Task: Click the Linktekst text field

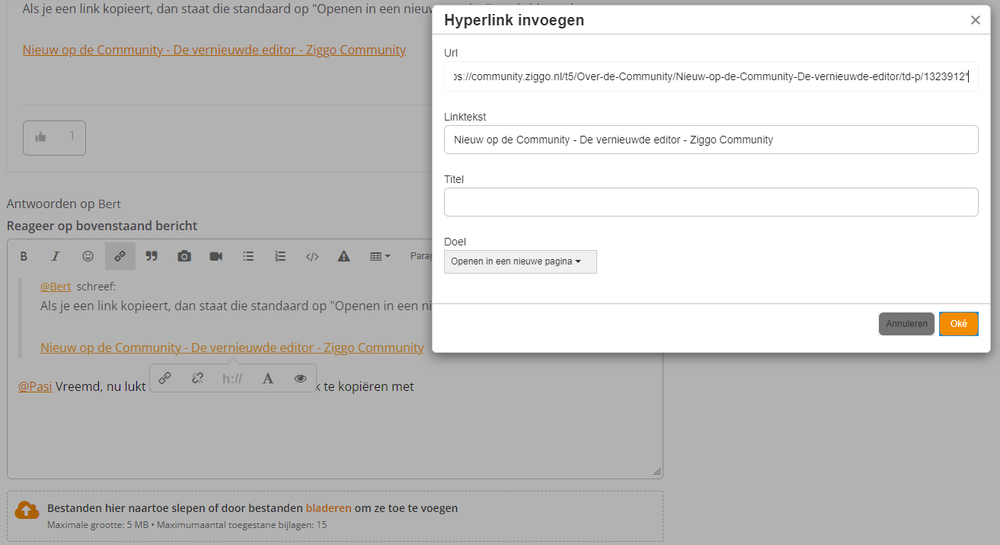Action: pos(710,140)
